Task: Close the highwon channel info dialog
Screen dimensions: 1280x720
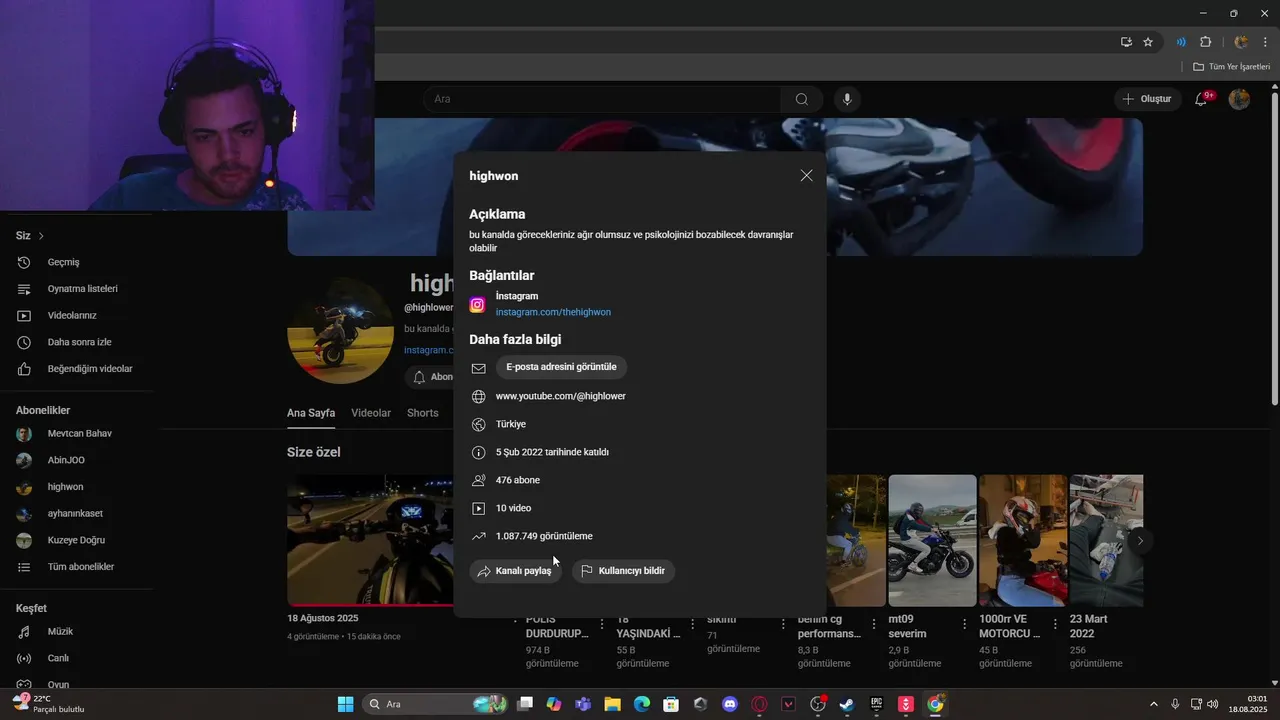Action: [x=806, y=175]
